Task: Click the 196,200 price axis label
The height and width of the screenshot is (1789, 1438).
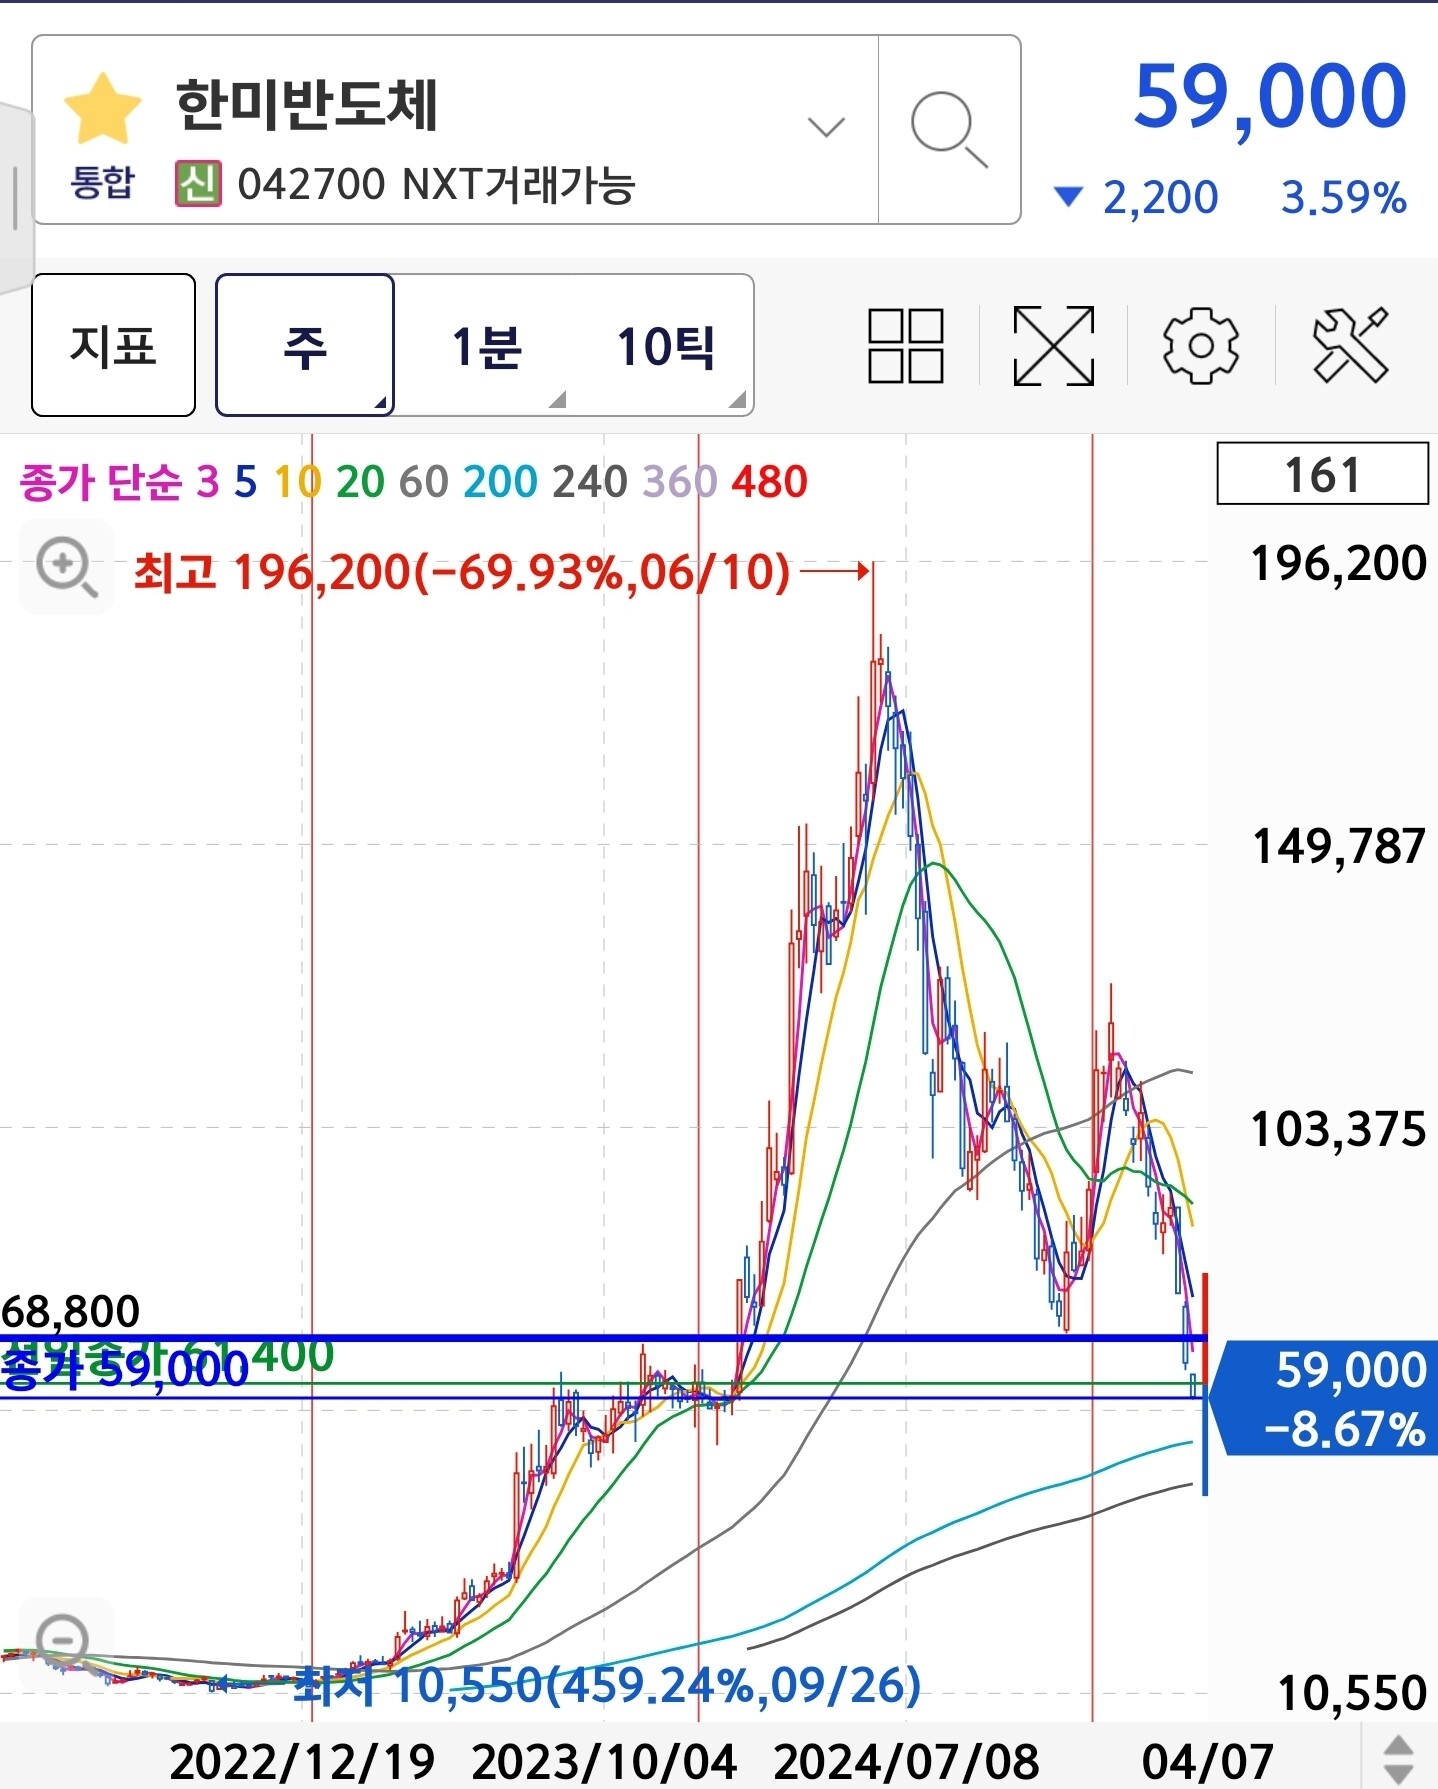Action: tap(1338, 563)
